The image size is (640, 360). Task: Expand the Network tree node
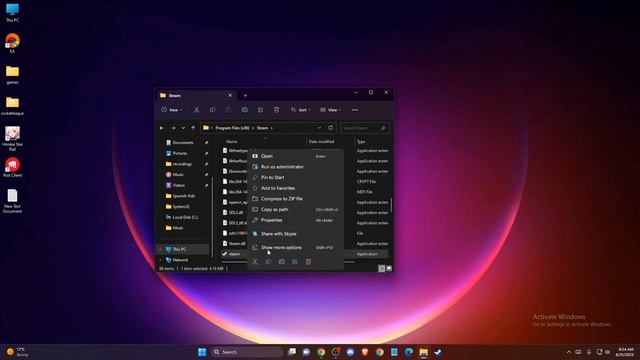click(160, 260)
